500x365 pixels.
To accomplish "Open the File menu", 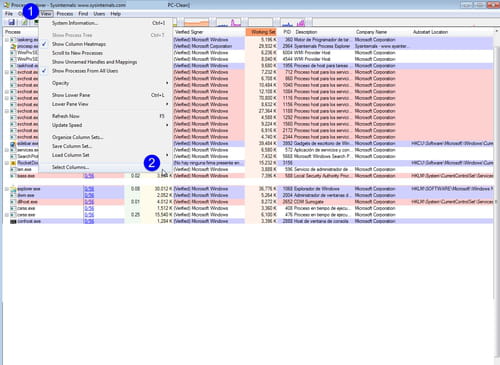I will pos(9,14).
